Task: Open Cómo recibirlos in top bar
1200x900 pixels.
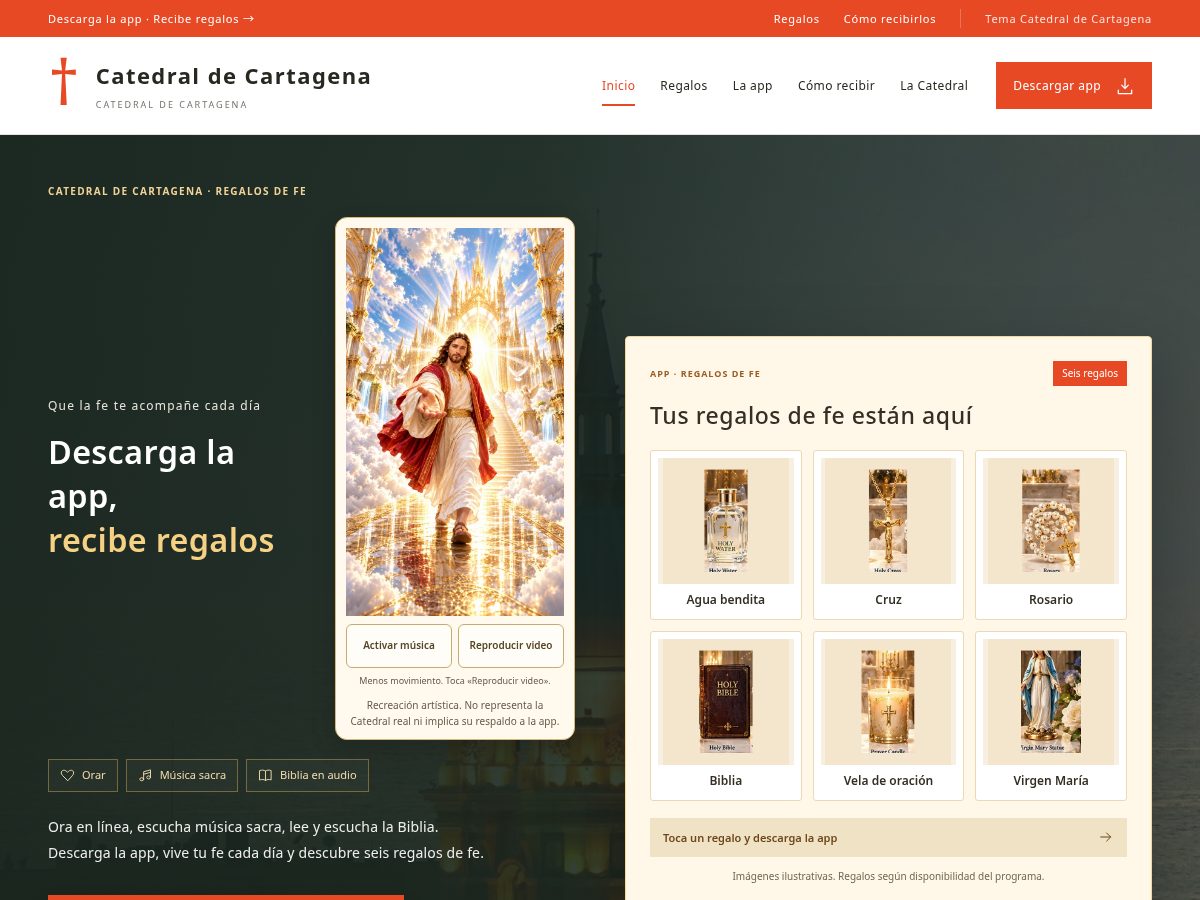Action: 890,19
